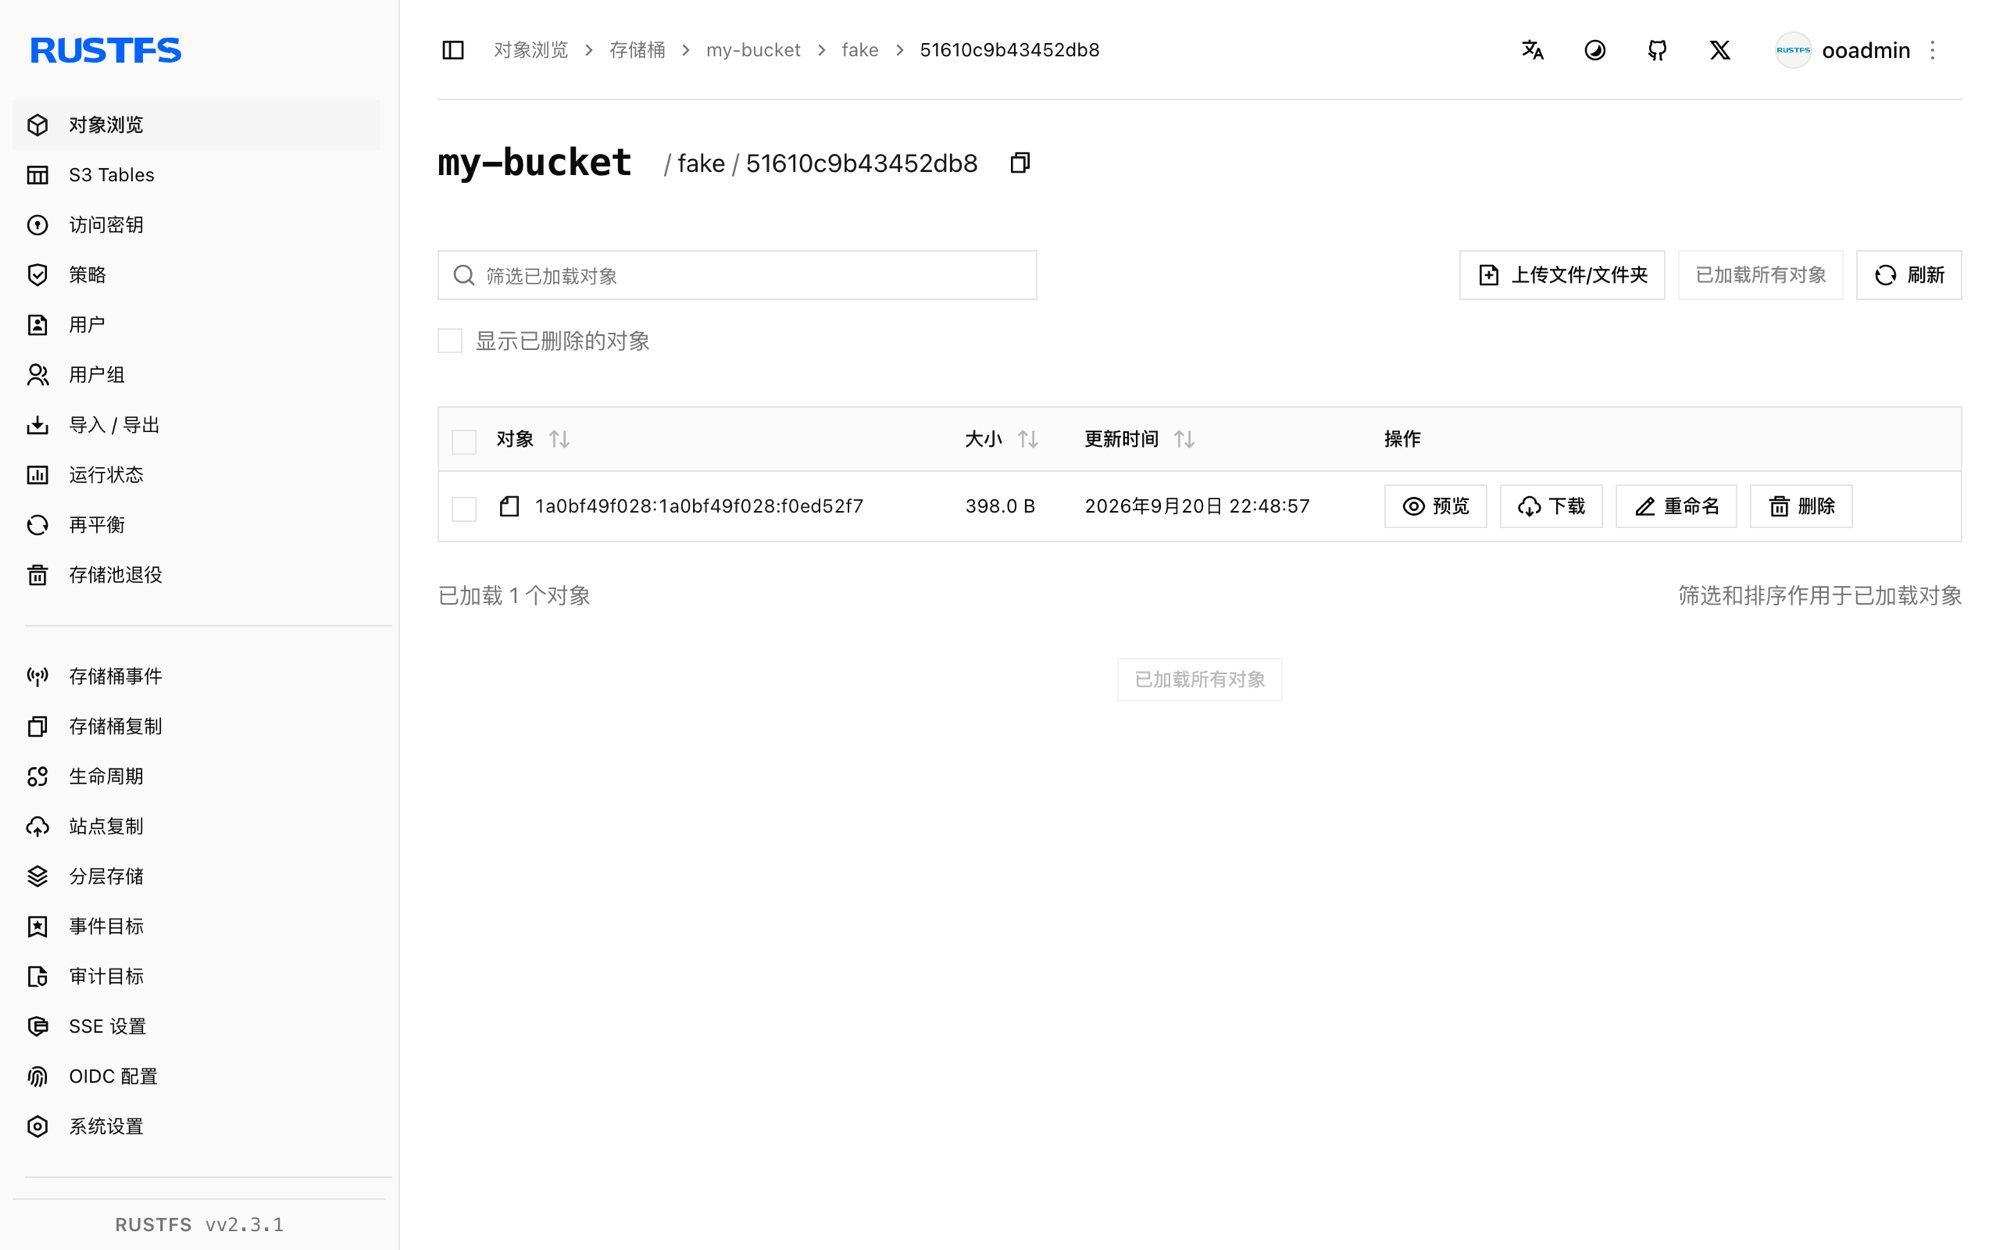2000x1250 pixels.
Task: Open 审计目标 audit targets page
Action: click(196, 977)
